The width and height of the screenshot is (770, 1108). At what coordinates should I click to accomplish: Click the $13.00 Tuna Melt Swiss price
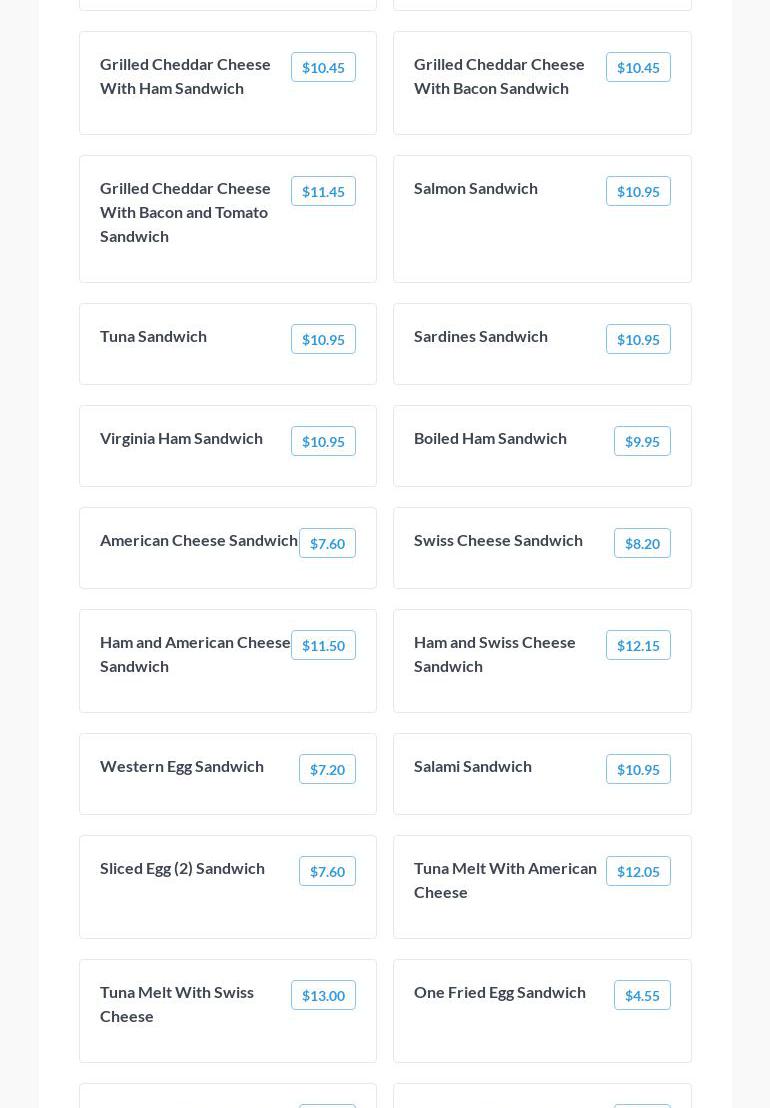pyautogui.click(x=323, y=995)
